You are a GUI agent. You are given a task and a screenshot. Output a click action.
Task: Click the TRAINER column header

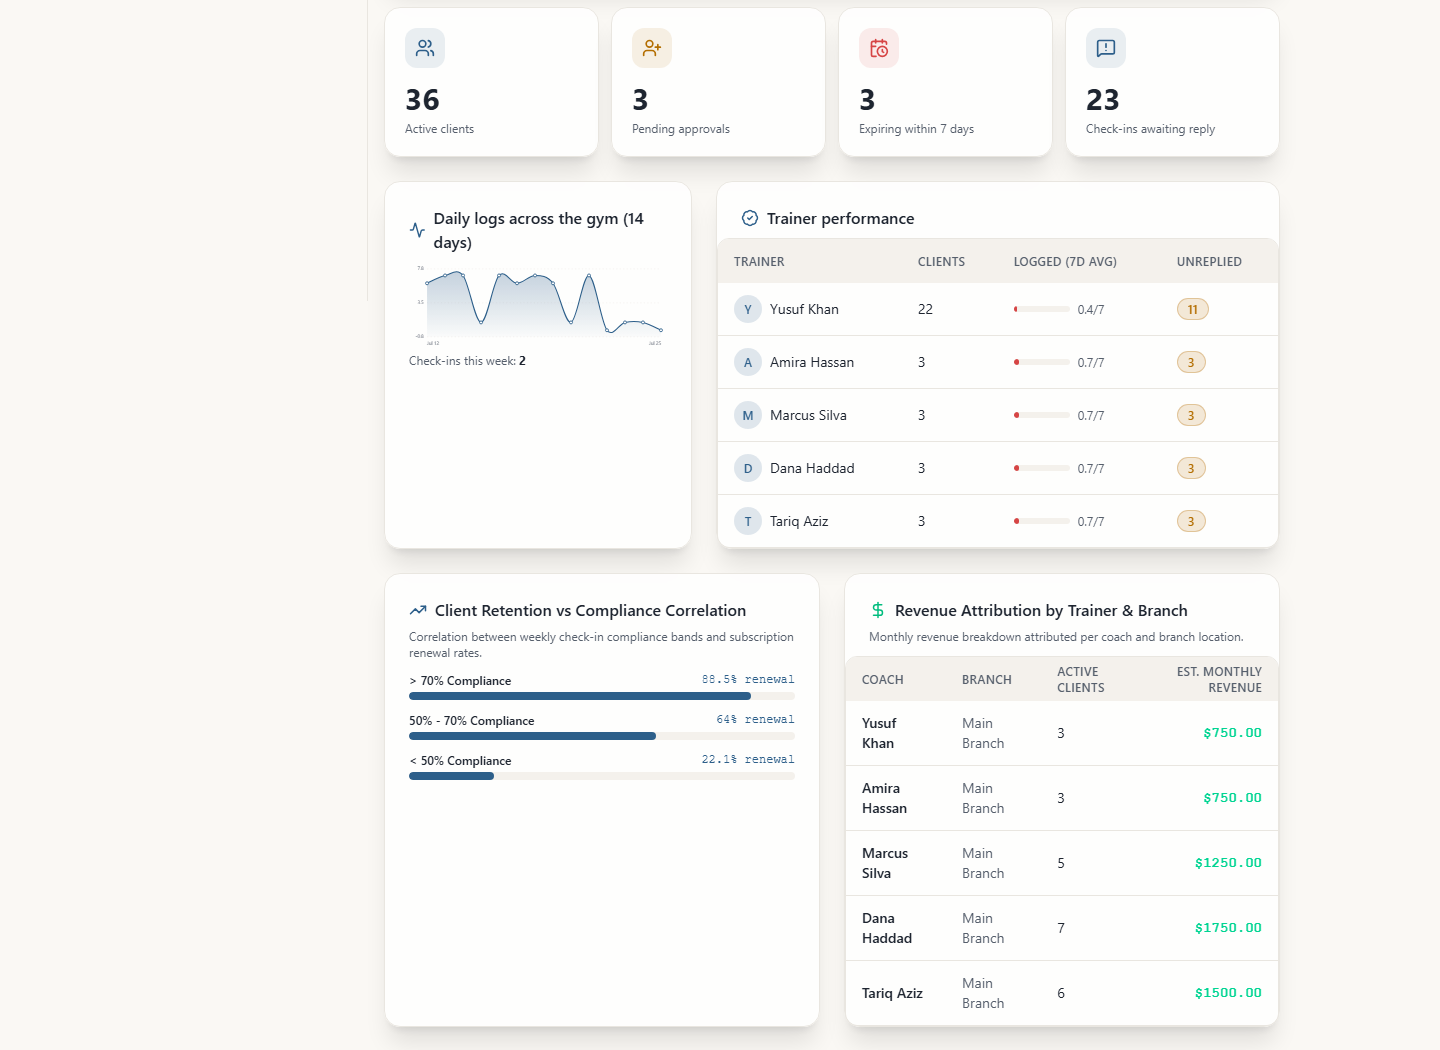coord(759,262)
